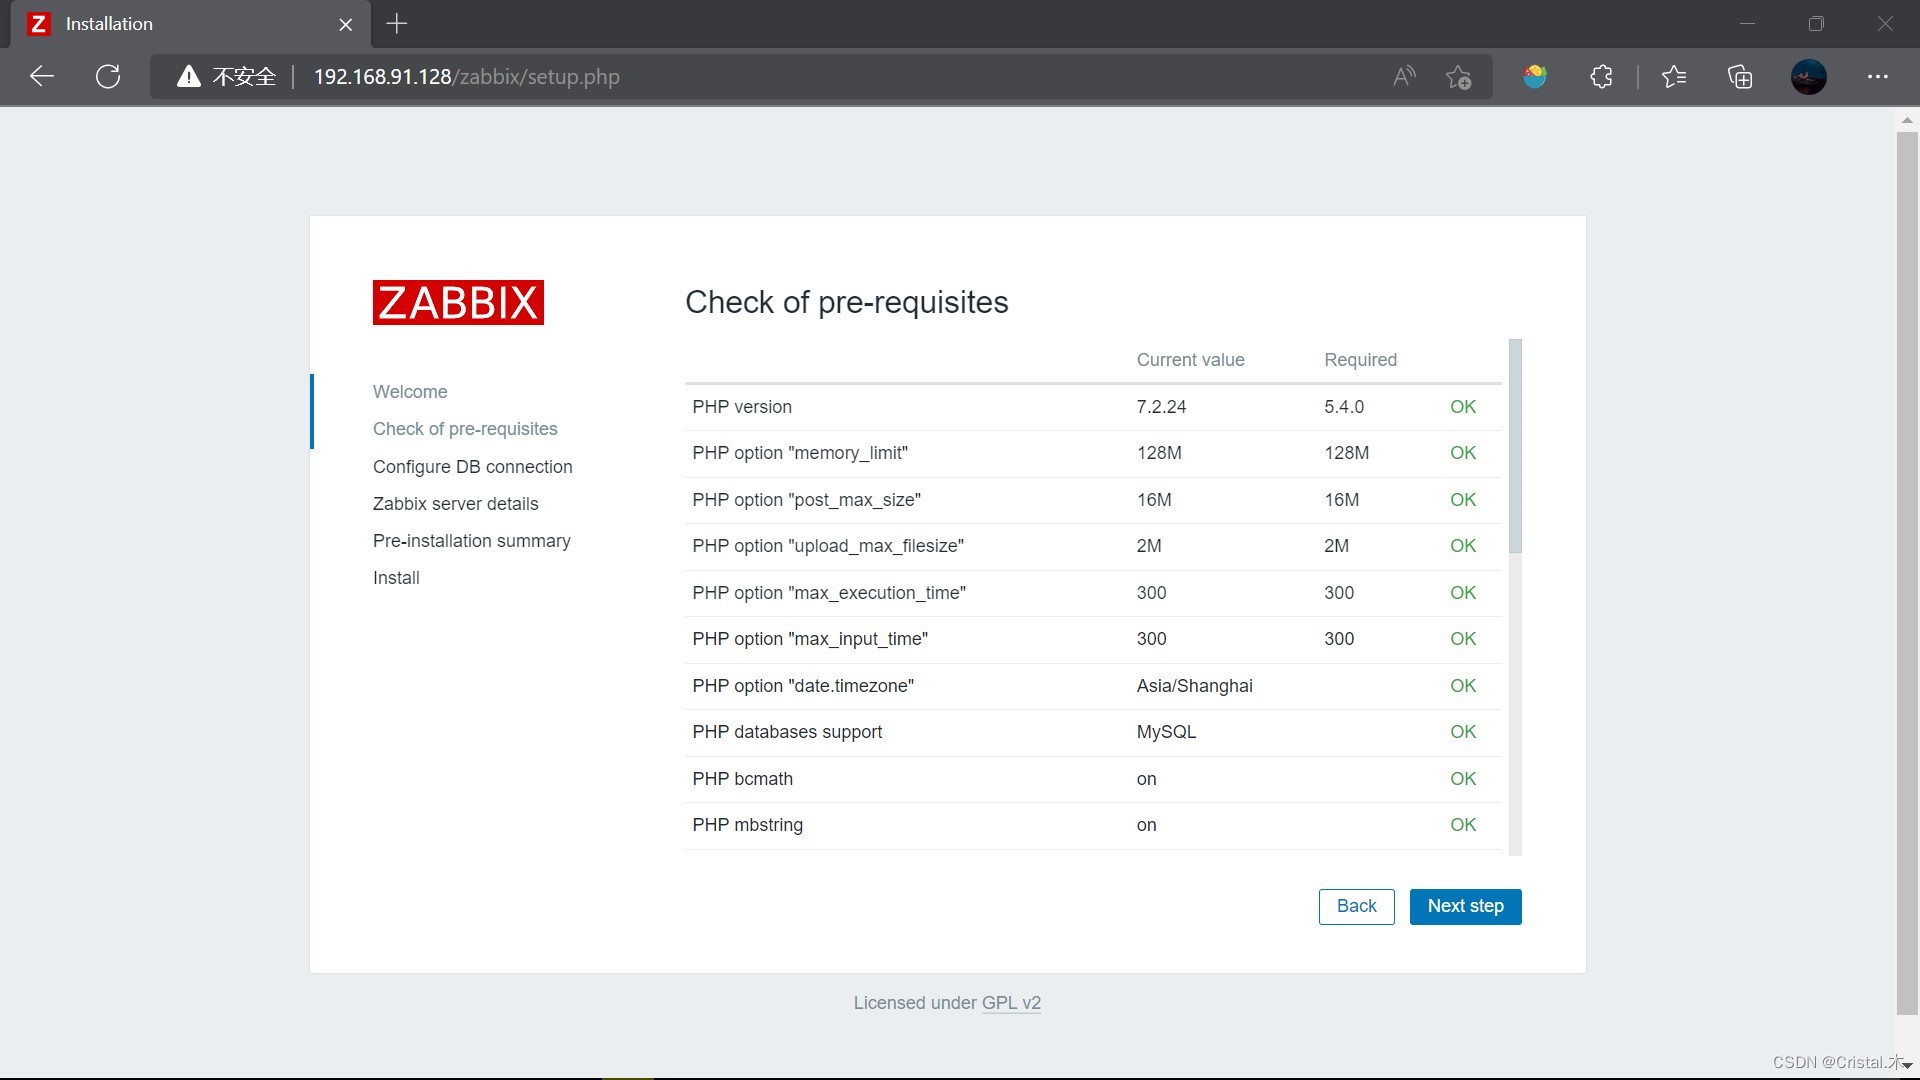Open the browser settings ellipsis menu

1877,77
